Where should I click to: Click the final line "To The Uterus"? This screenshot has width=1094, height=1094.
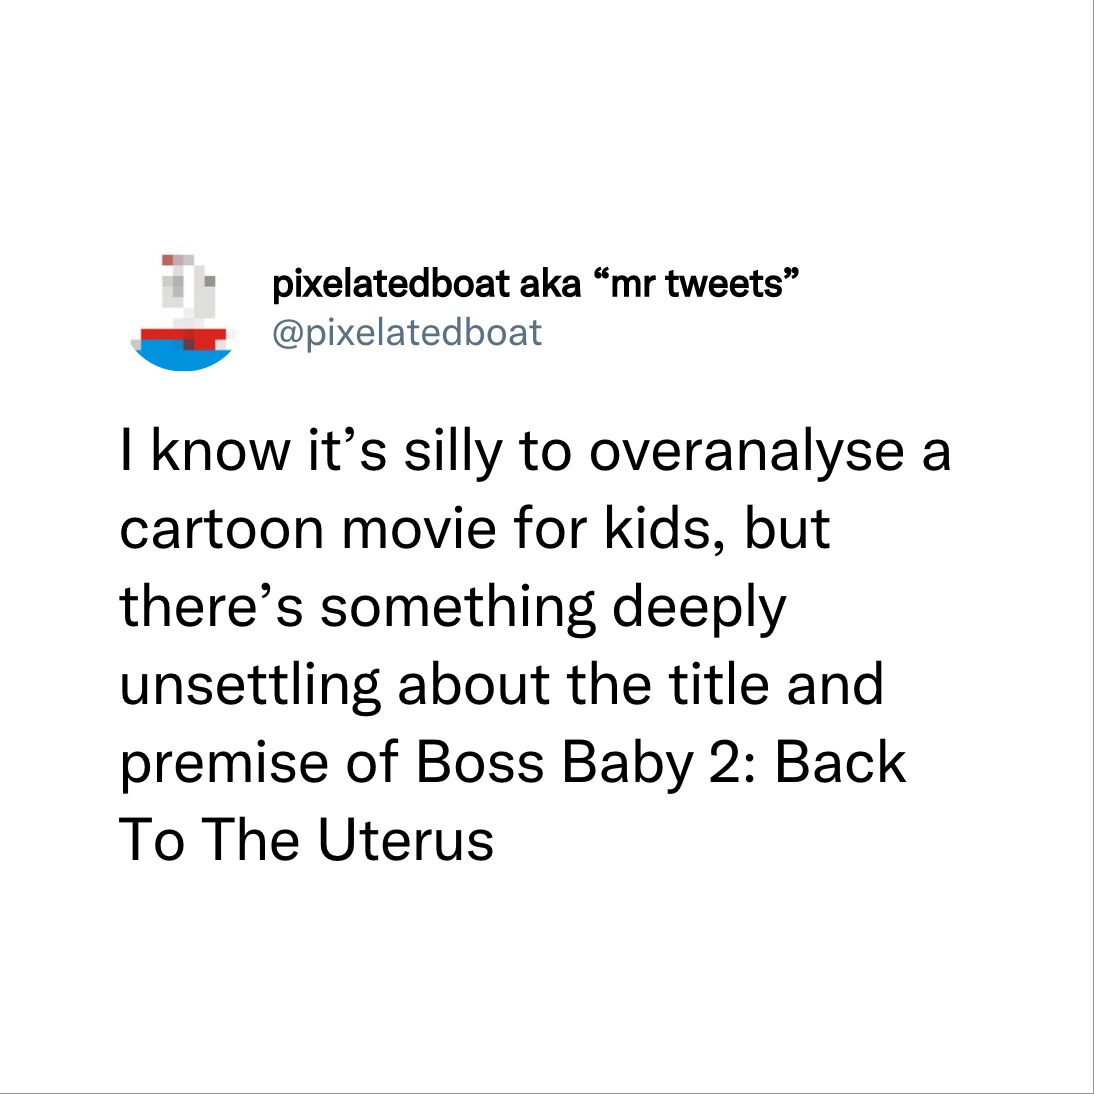click(307, 839)
